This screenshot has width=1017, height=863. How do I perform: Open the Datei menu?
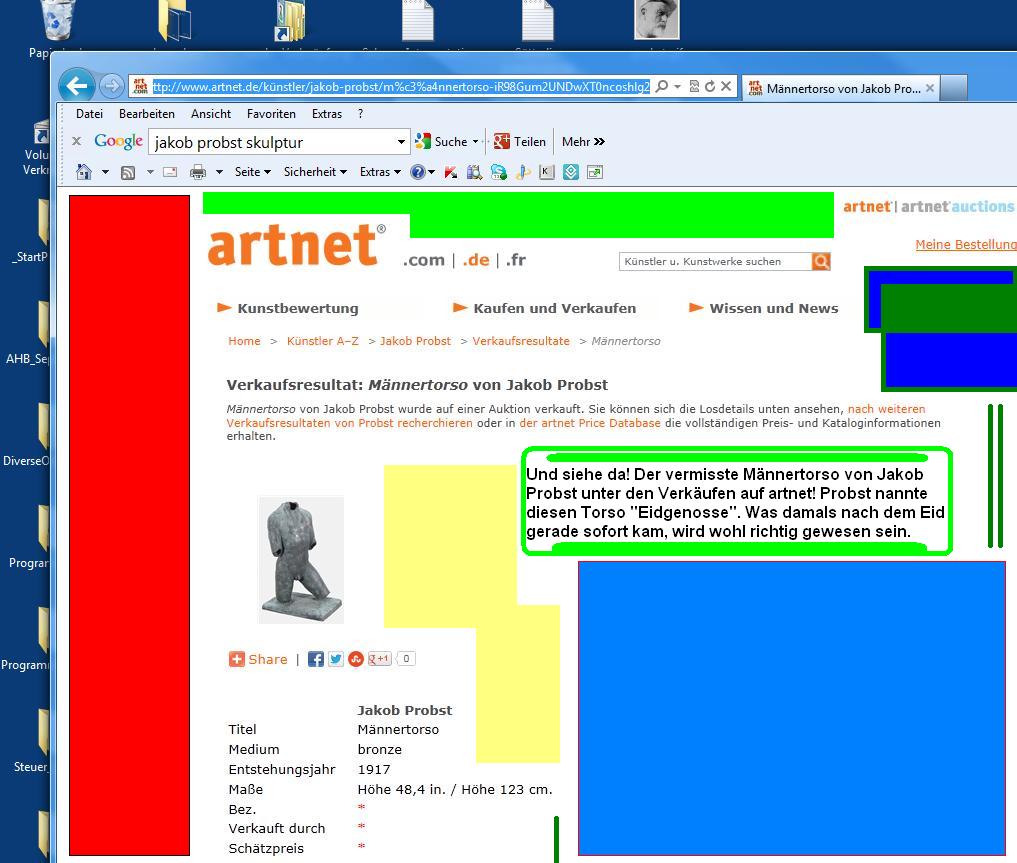(x=90, y=113)
